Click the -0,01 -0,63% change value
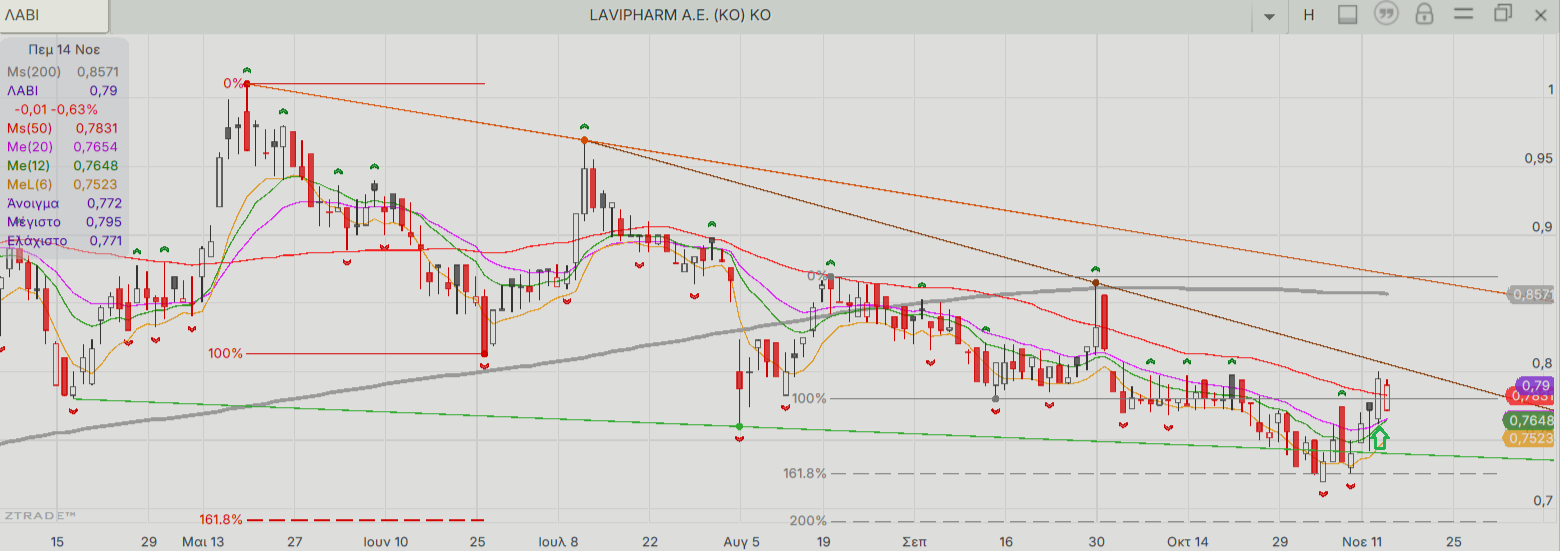The width and height of the screenshot is (1560, 551). [x=57, y=109]
